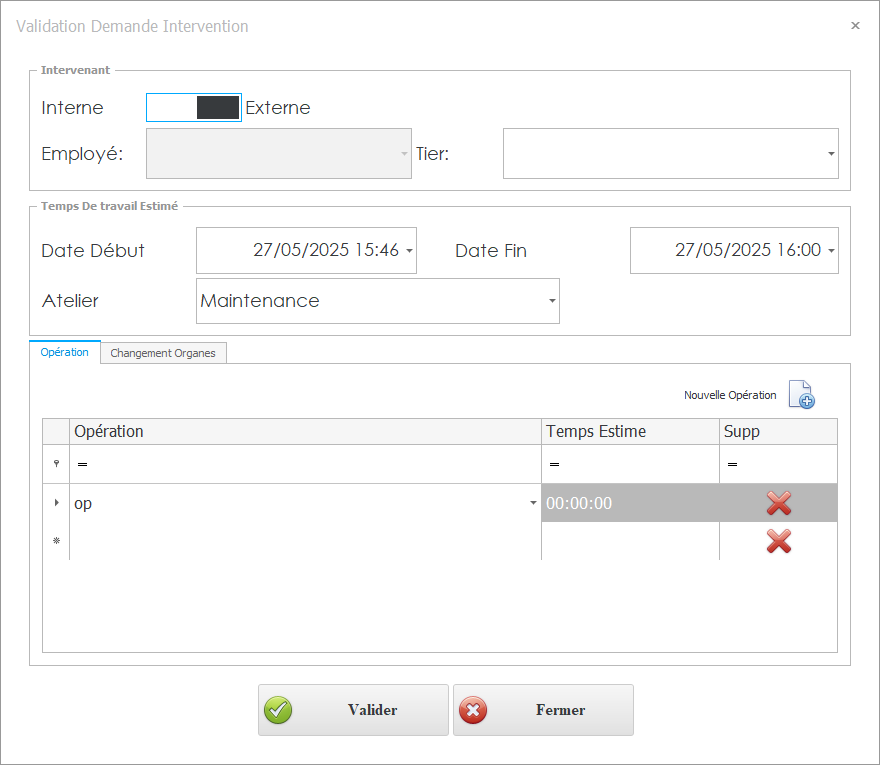
Task: Open the Tier dropdown
Action: click(x=830, y=154)
